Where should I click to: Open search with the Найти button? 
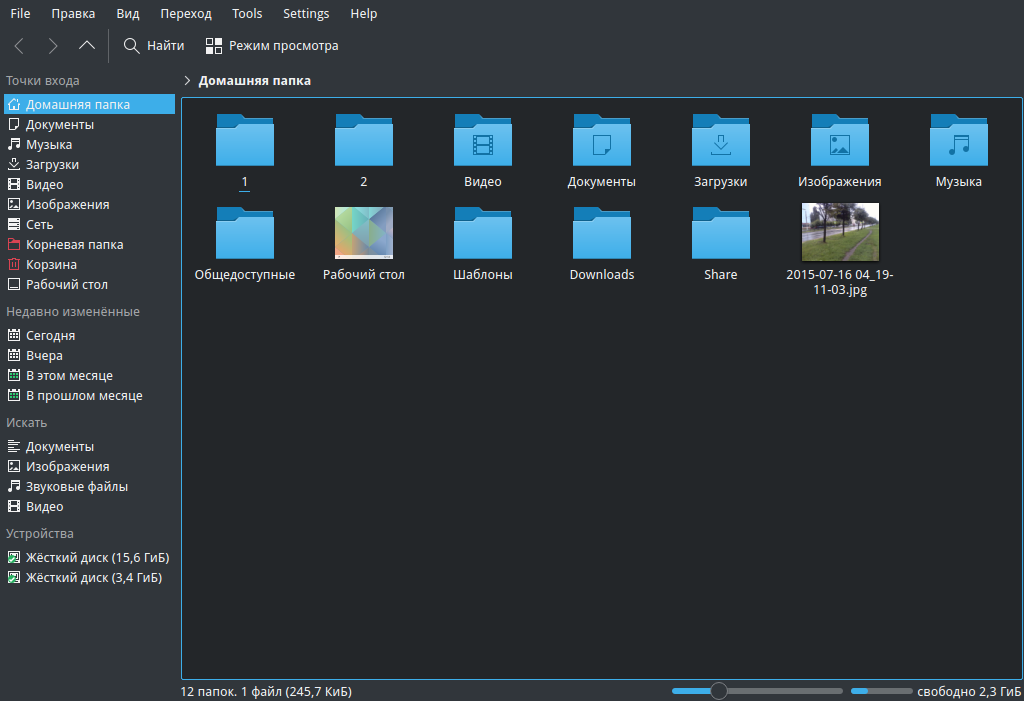coord(154,46)
